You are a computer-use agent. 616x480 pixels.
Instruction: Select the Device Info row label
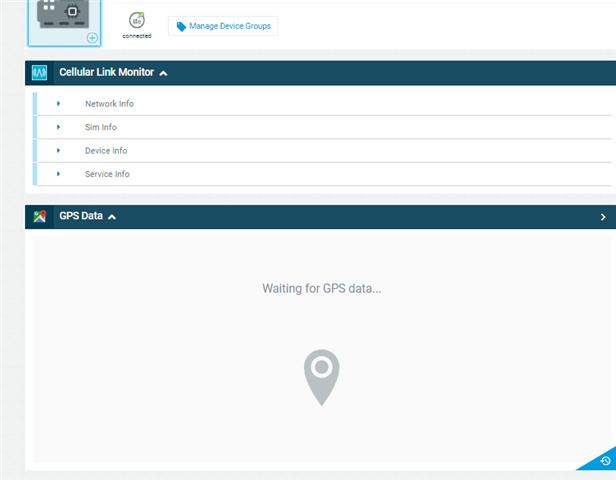point(106,150)
